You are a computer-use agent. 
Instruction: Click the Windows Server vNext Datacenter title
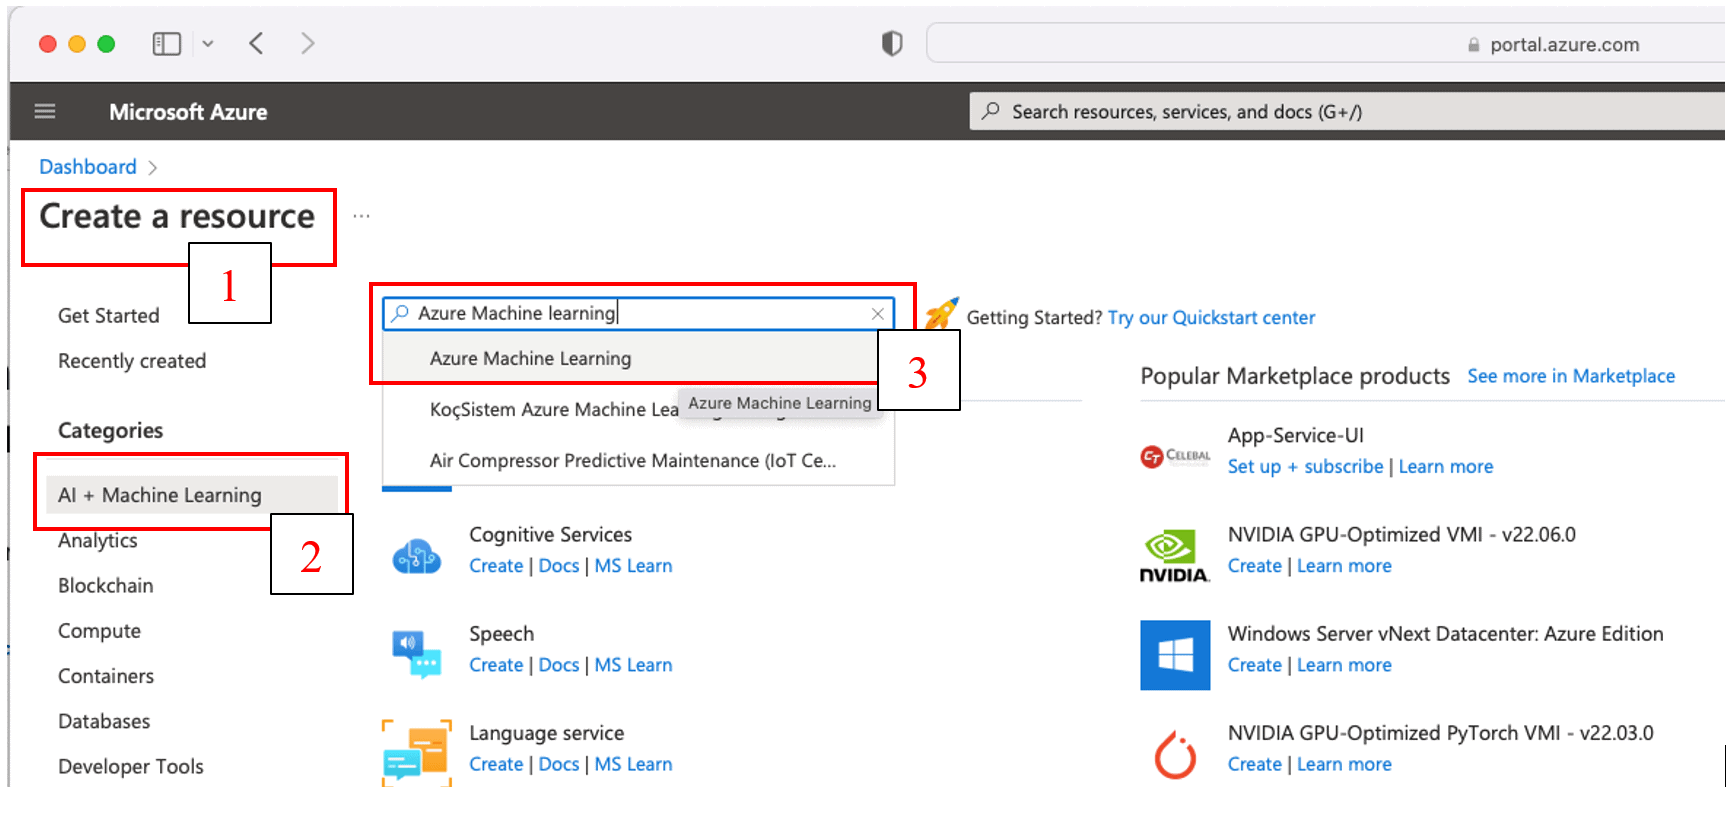point(1446,634)
